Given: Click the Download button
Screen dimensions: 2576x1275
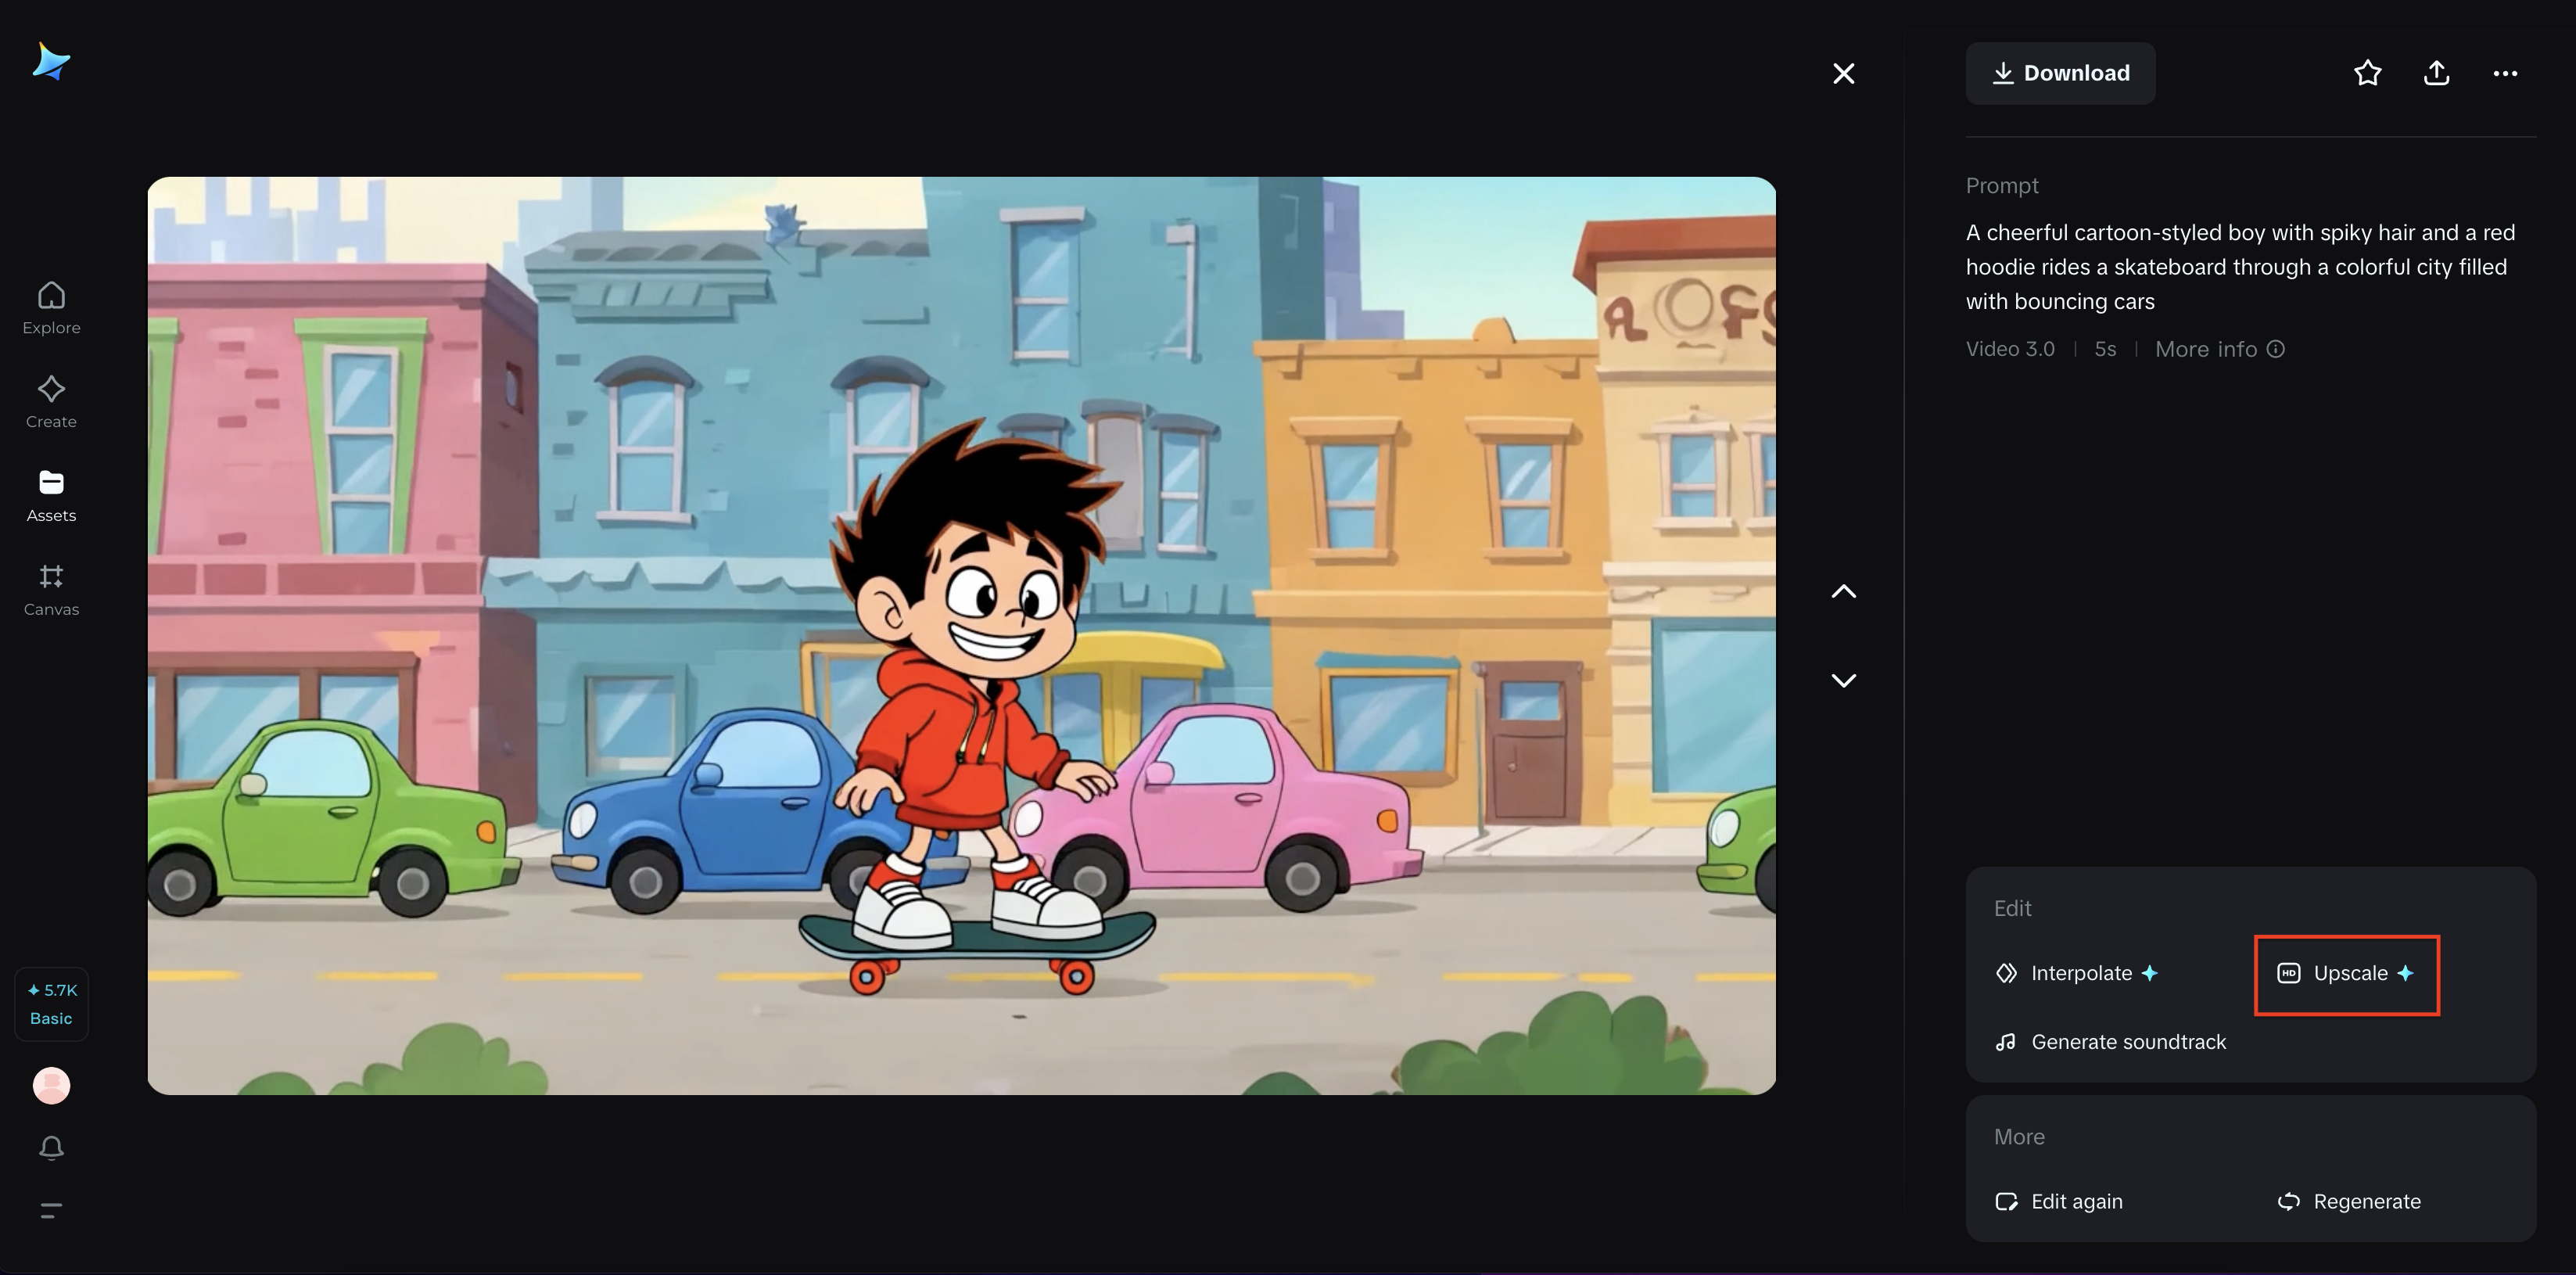Looking at the screenshot, I should pyautogui.click(x=2060, y=73).
